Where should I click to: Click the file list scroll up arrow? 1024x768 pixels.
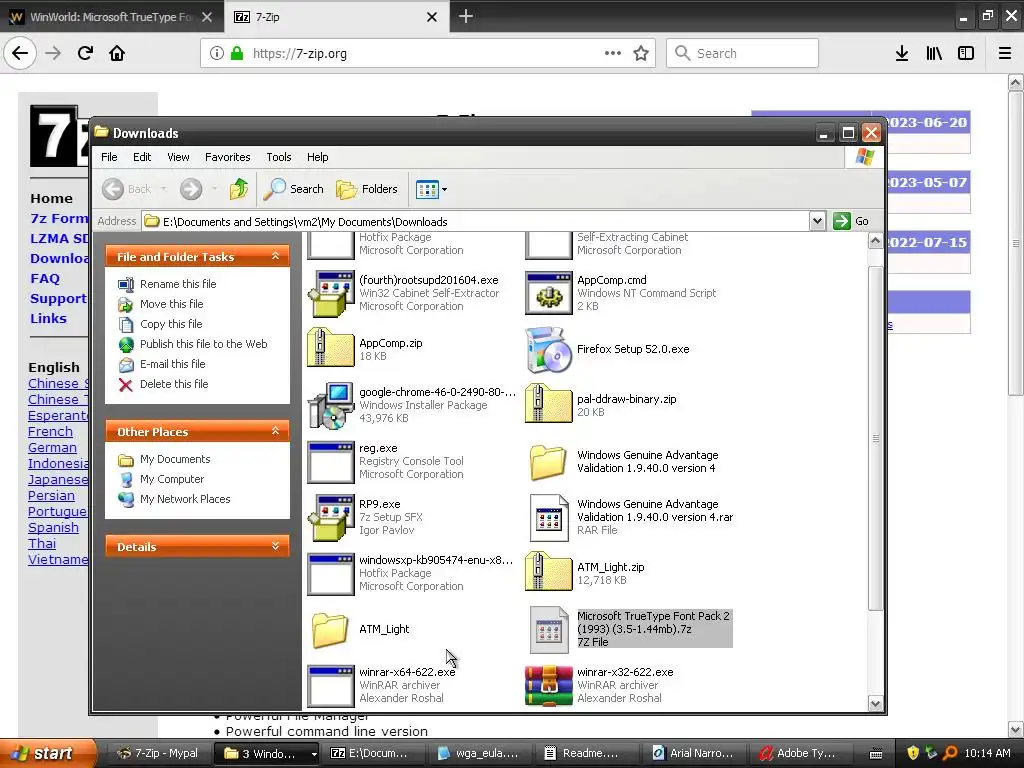click(x=876, y=241)
